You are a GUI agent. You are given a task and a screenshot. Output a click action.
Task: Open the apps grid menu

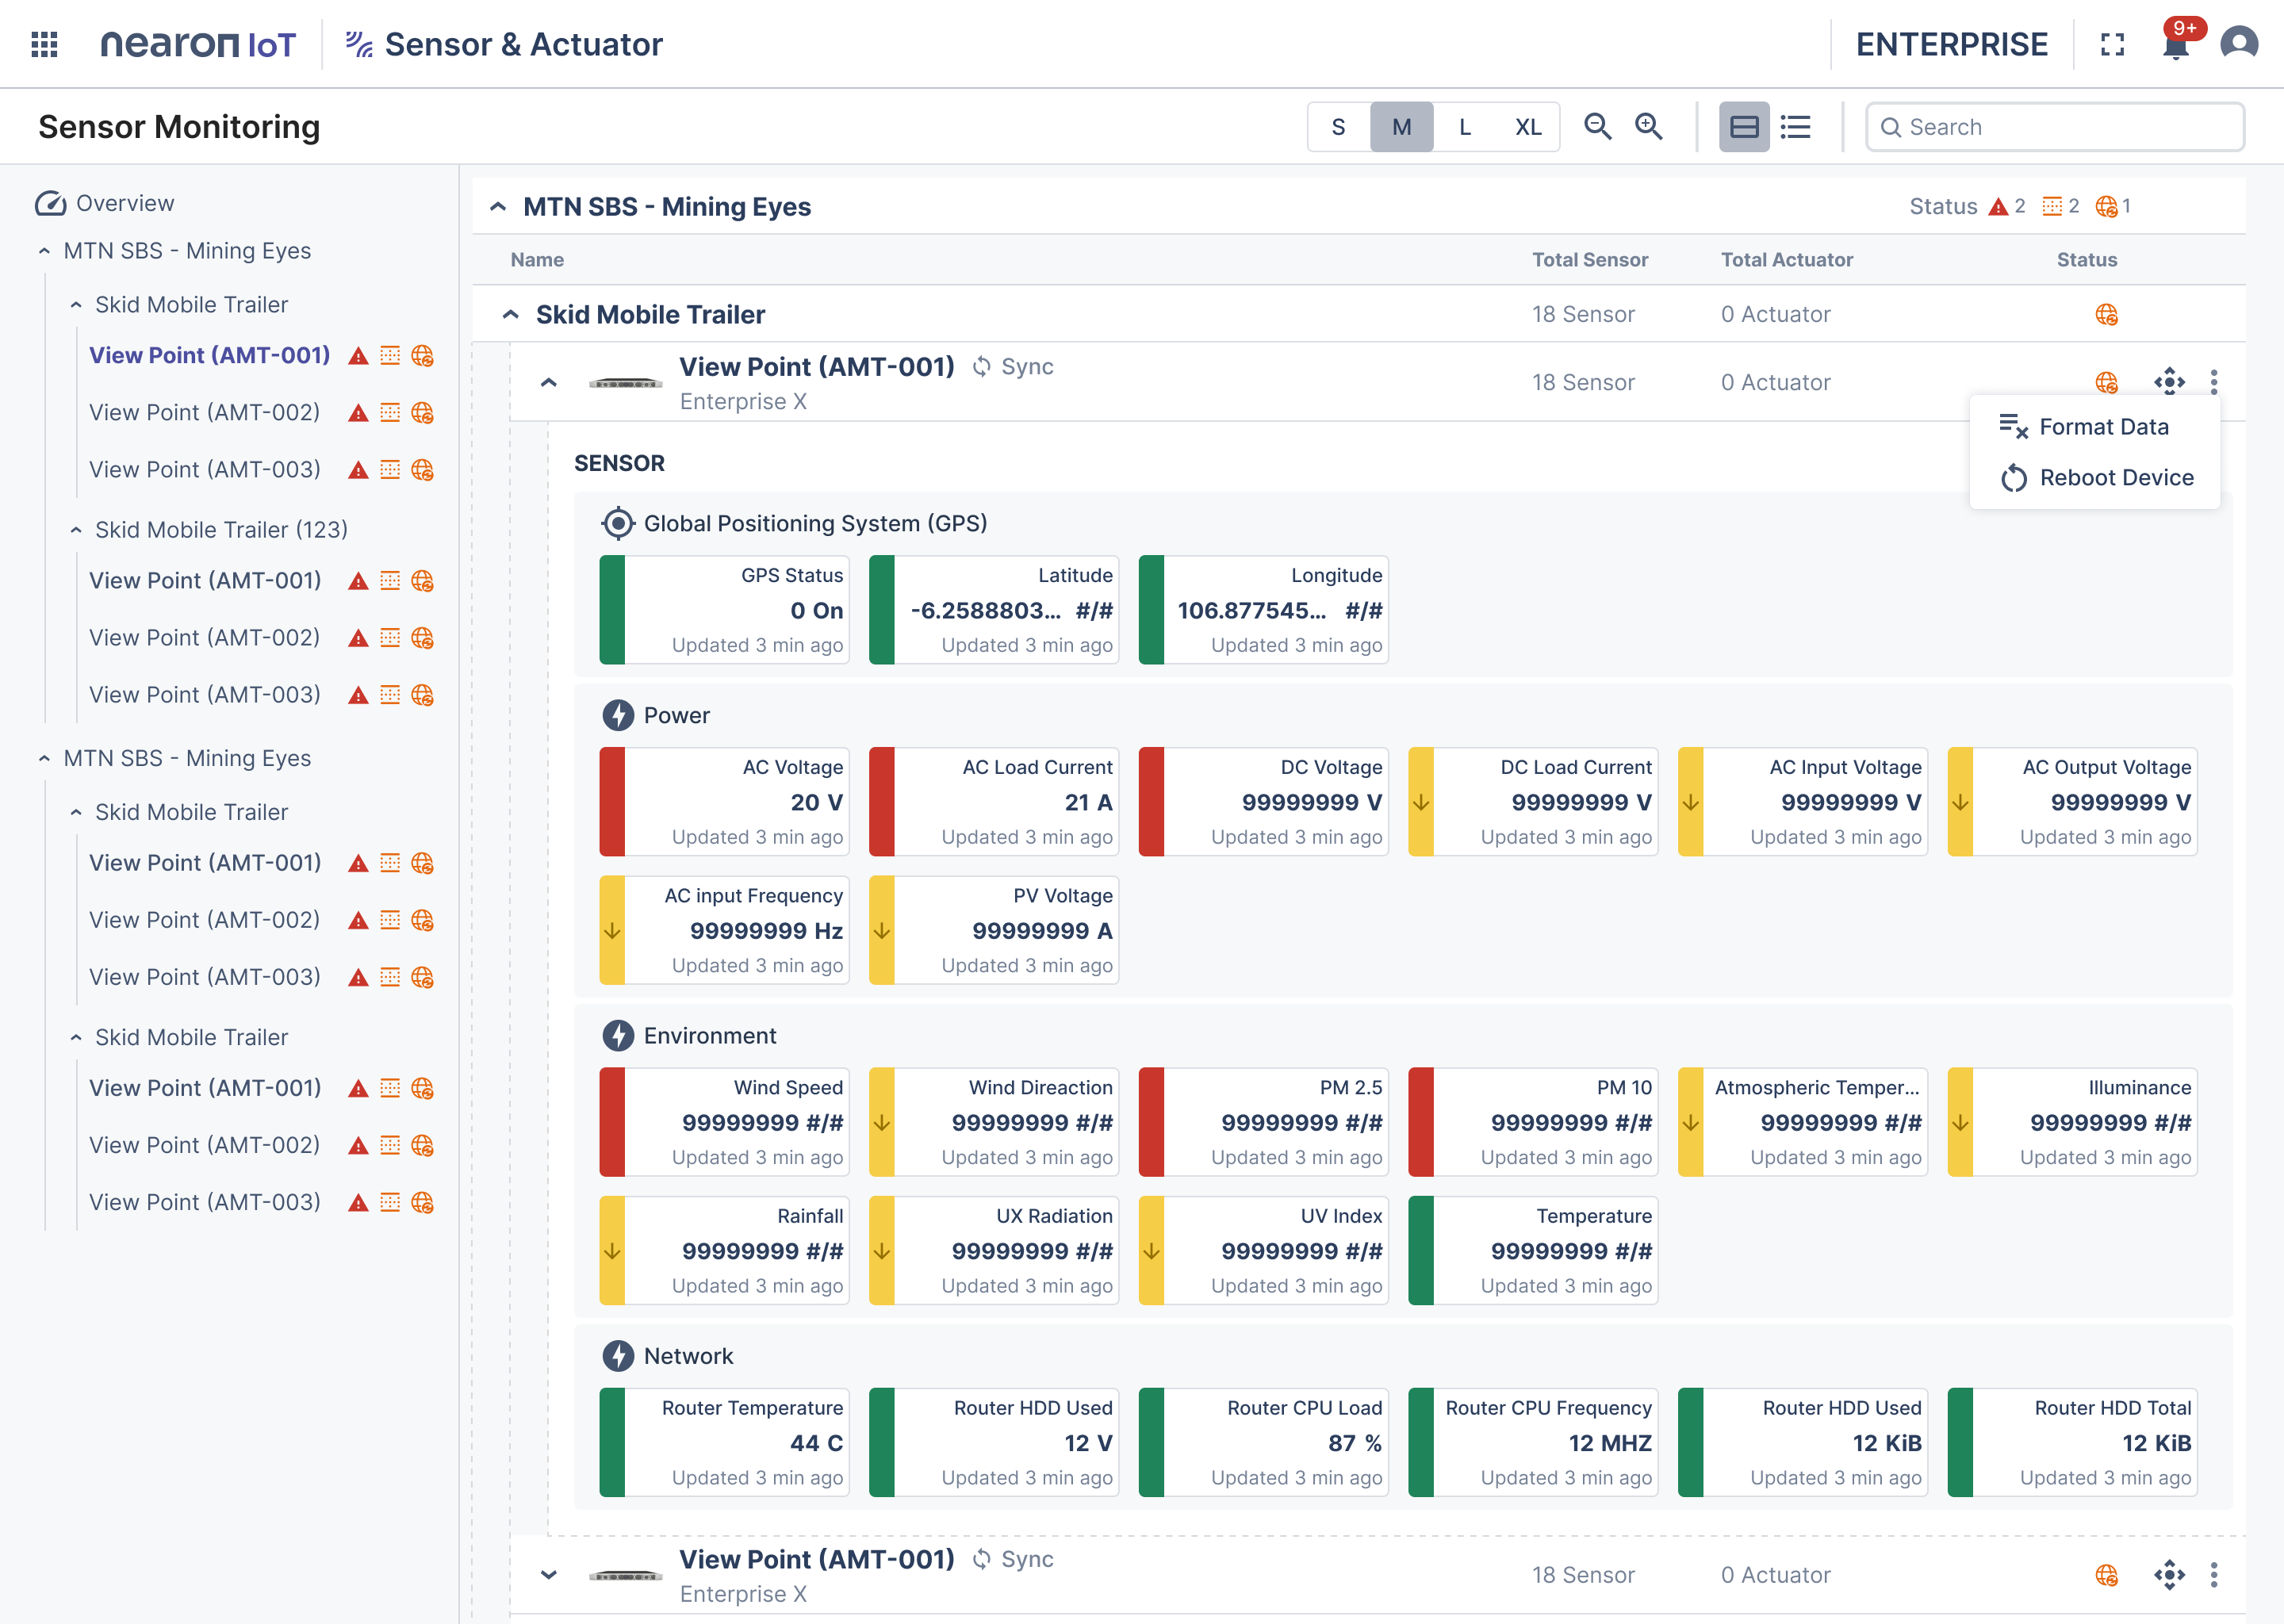[x=44, y=44]
